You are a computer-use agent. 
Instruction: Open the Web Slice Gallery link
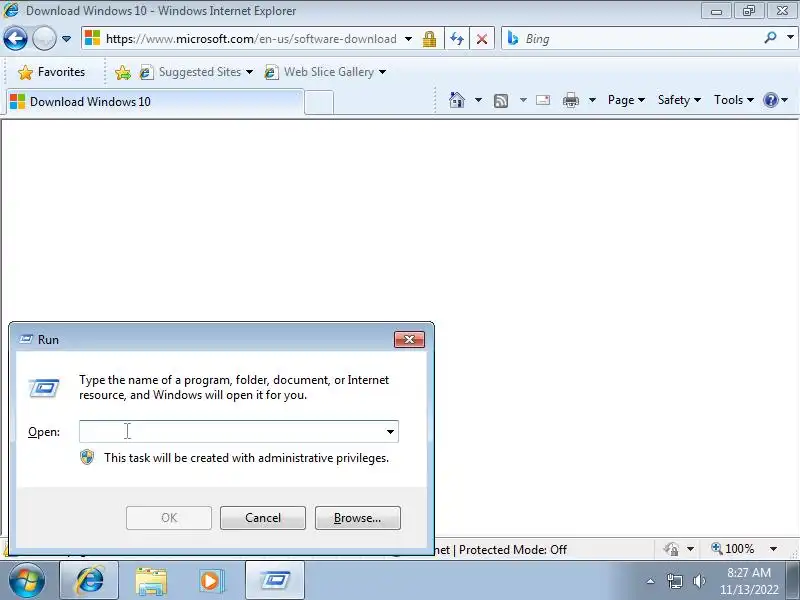tap(326, 72)
